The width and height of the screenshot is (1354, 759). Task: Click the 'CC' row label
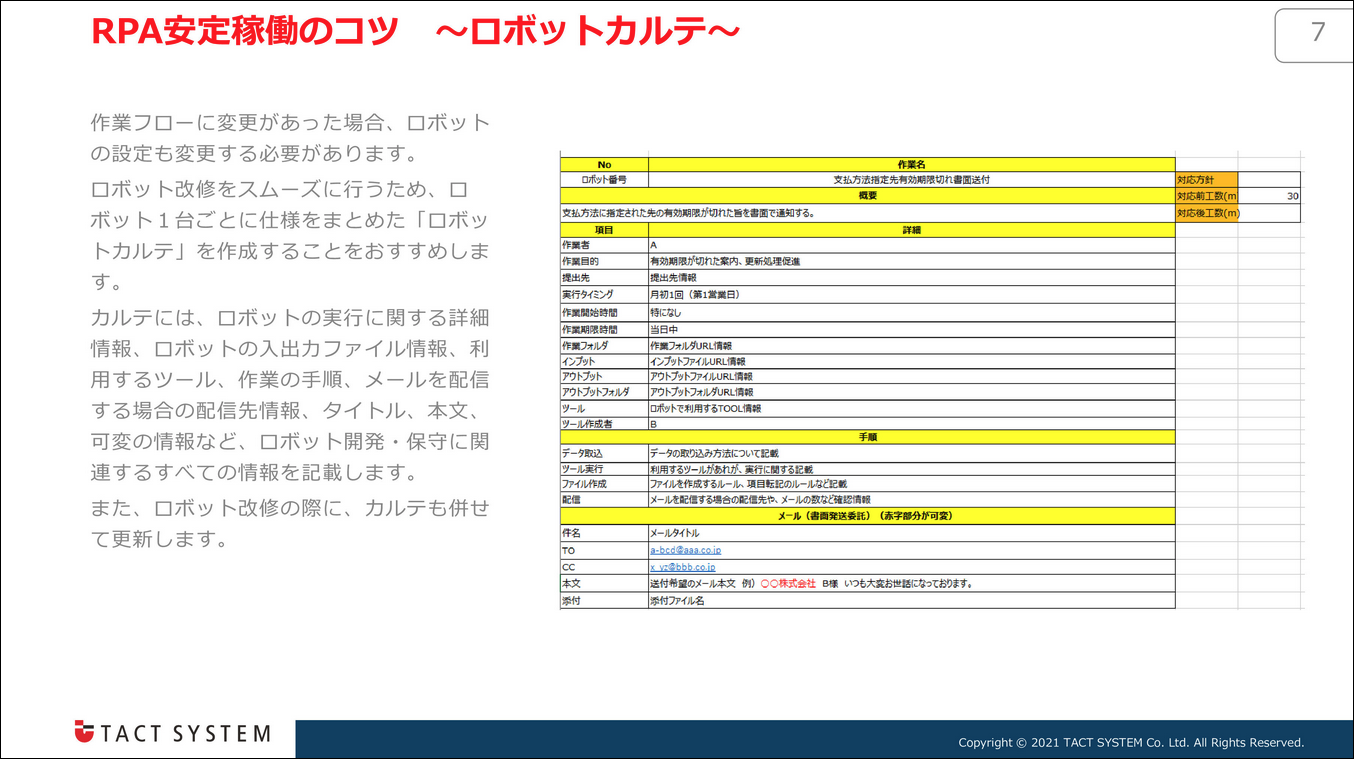coord(604,567)
